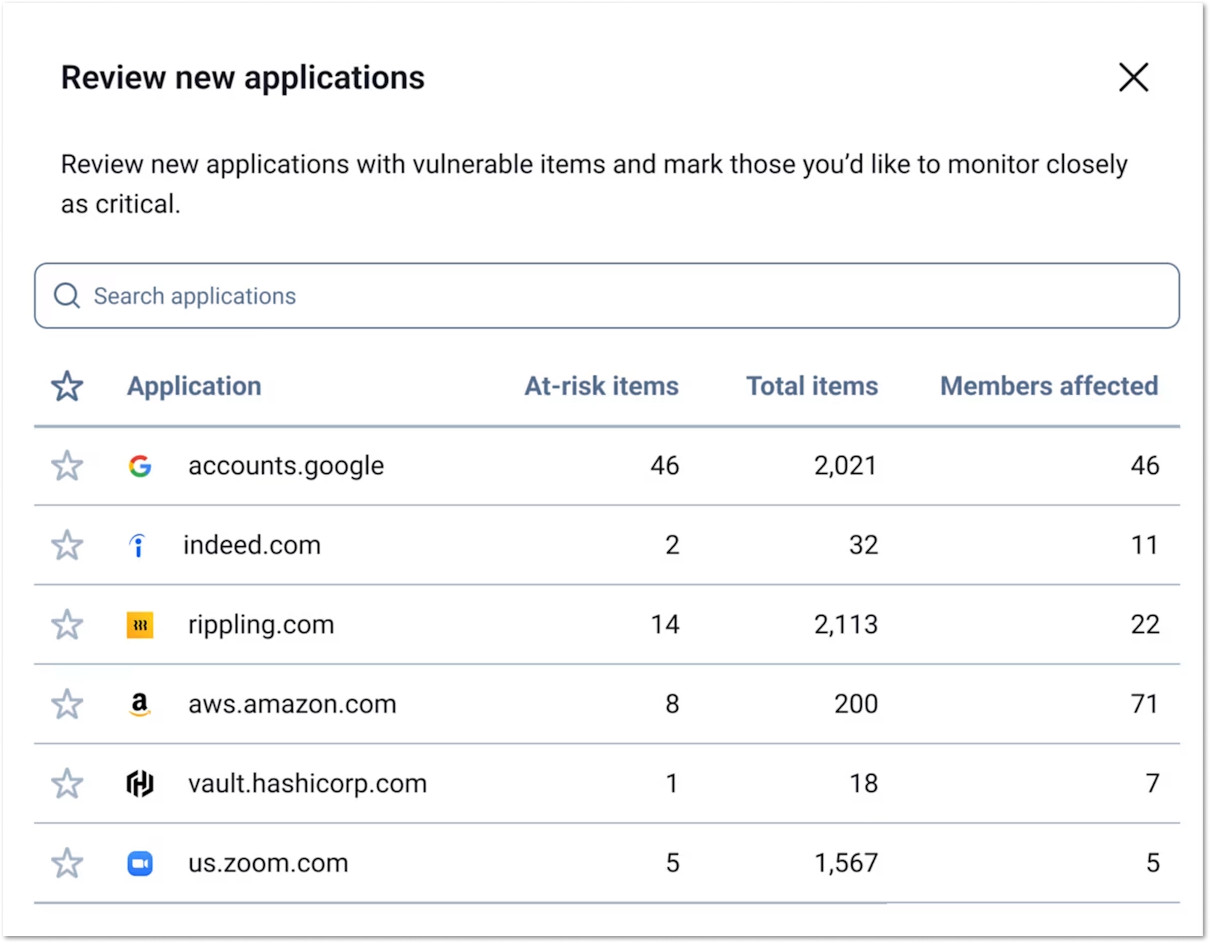1210x943 pixels.
Task: Star the us.zoom.com row
Action: pyautogui.click(x=66, y=862)
